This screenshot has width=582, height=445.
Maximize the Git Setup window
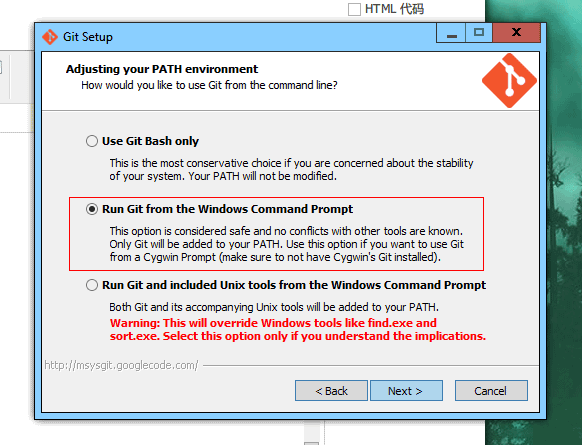click(479, 33)
